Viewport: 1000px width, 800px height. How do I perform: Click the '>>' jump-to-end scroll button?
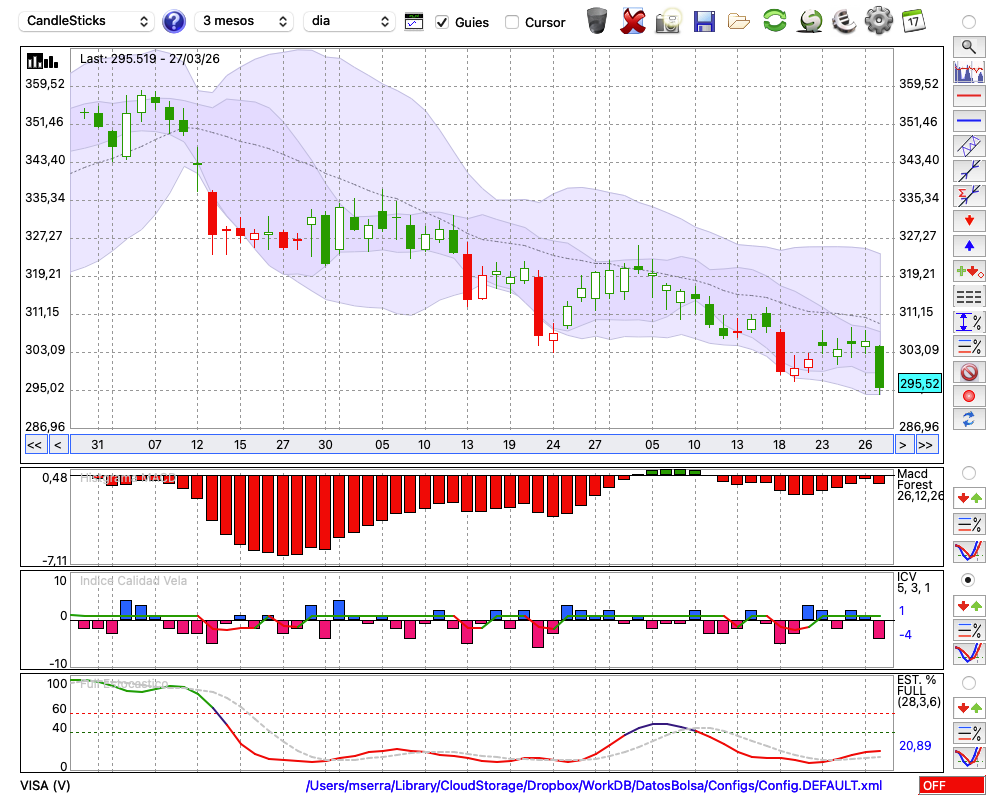coord(927,445)
